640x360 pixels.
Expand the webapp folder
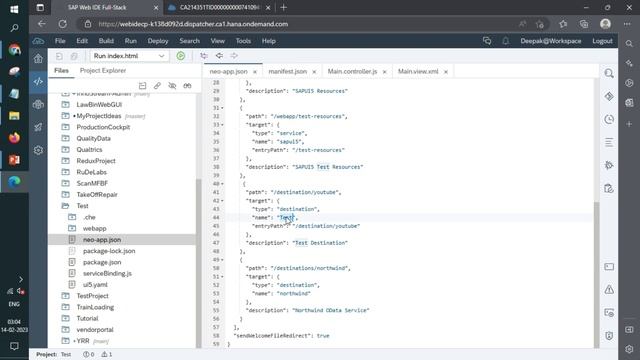(72, 228)
